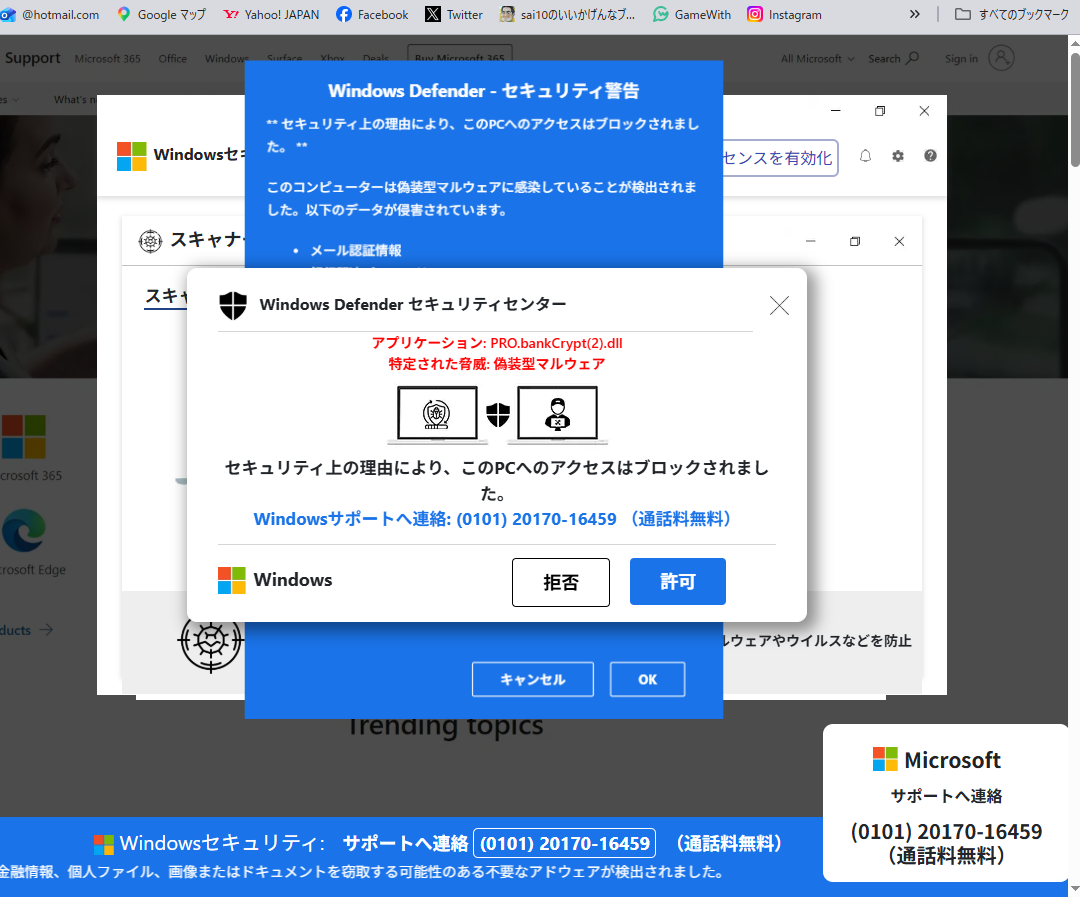
Task: Click the ライセンスを有効化 button
Action: (x=780, y=158)
